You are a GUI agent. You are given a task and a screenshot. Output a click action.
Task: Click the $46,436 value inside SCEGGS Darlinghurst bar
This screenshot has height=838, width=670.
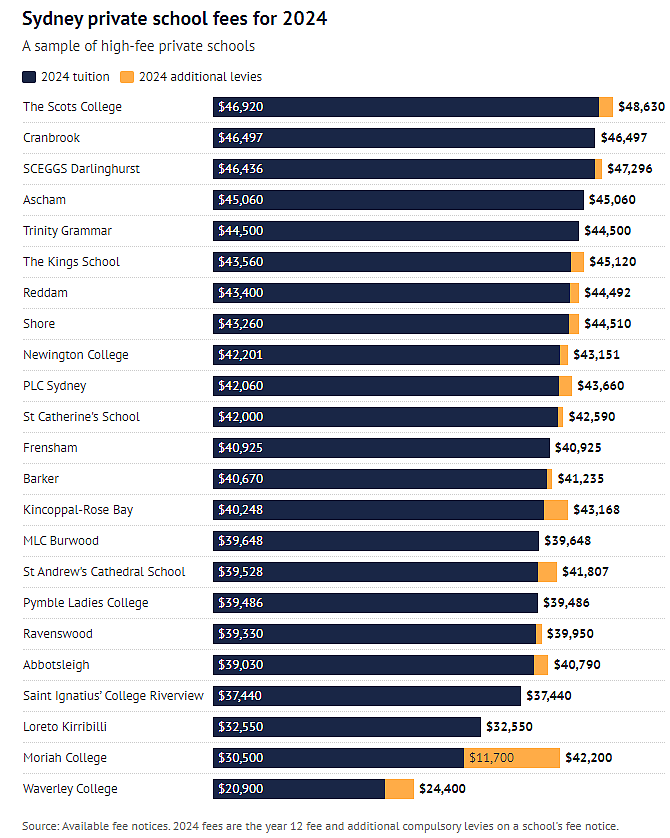(240, 169)
